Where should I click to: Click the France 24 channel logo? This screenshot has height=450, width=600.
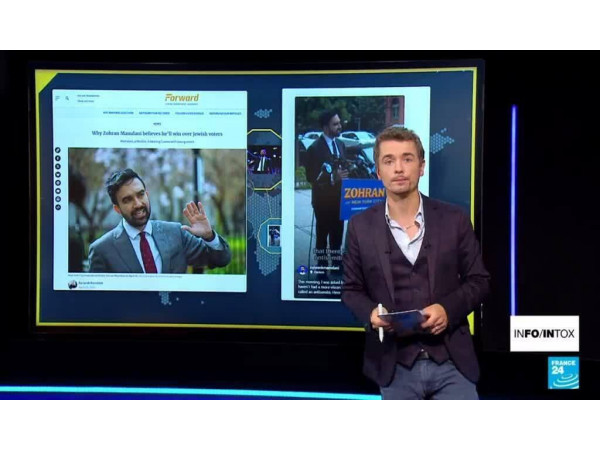coord(562,373)
